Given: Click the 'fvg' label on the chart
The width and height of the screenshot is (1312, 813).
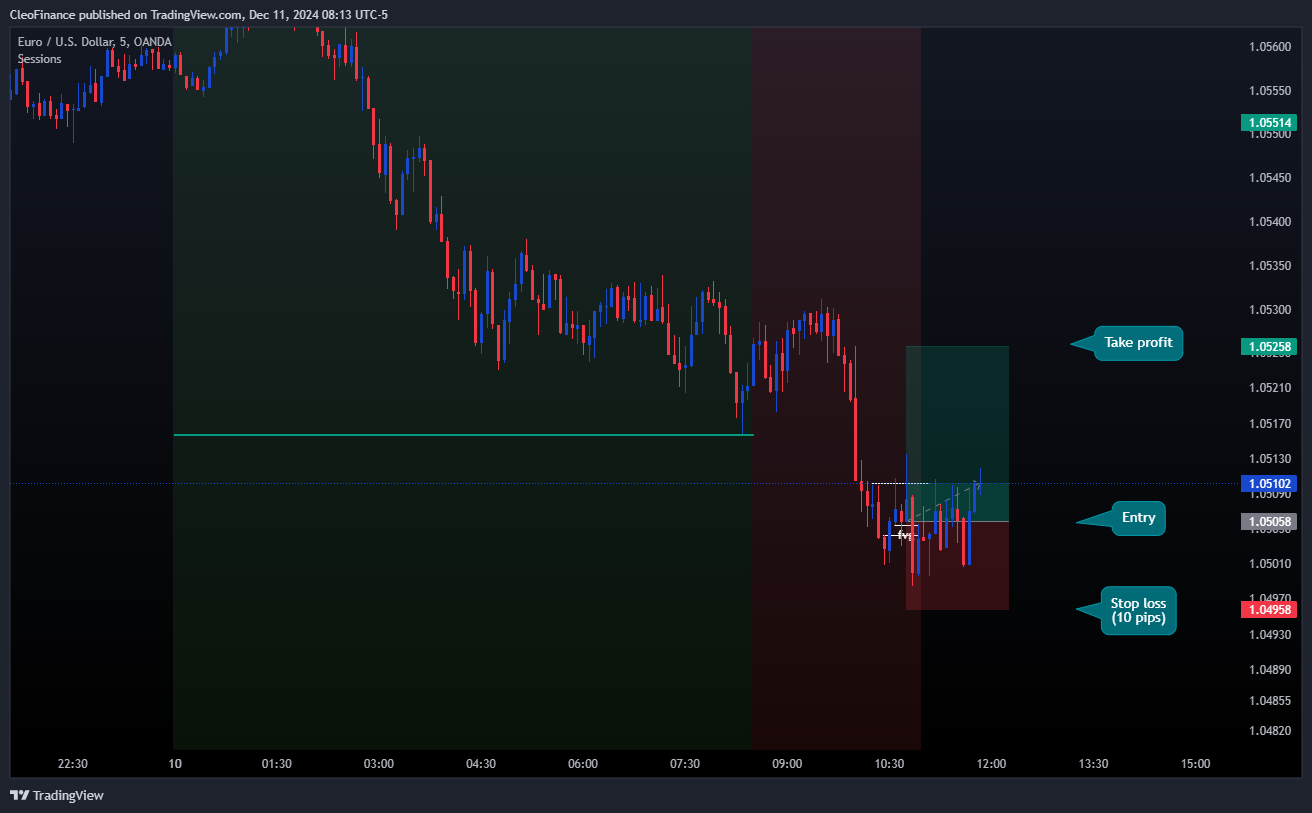Looking at the screenshot, I should pyautogui.click(x=904, y=536).
